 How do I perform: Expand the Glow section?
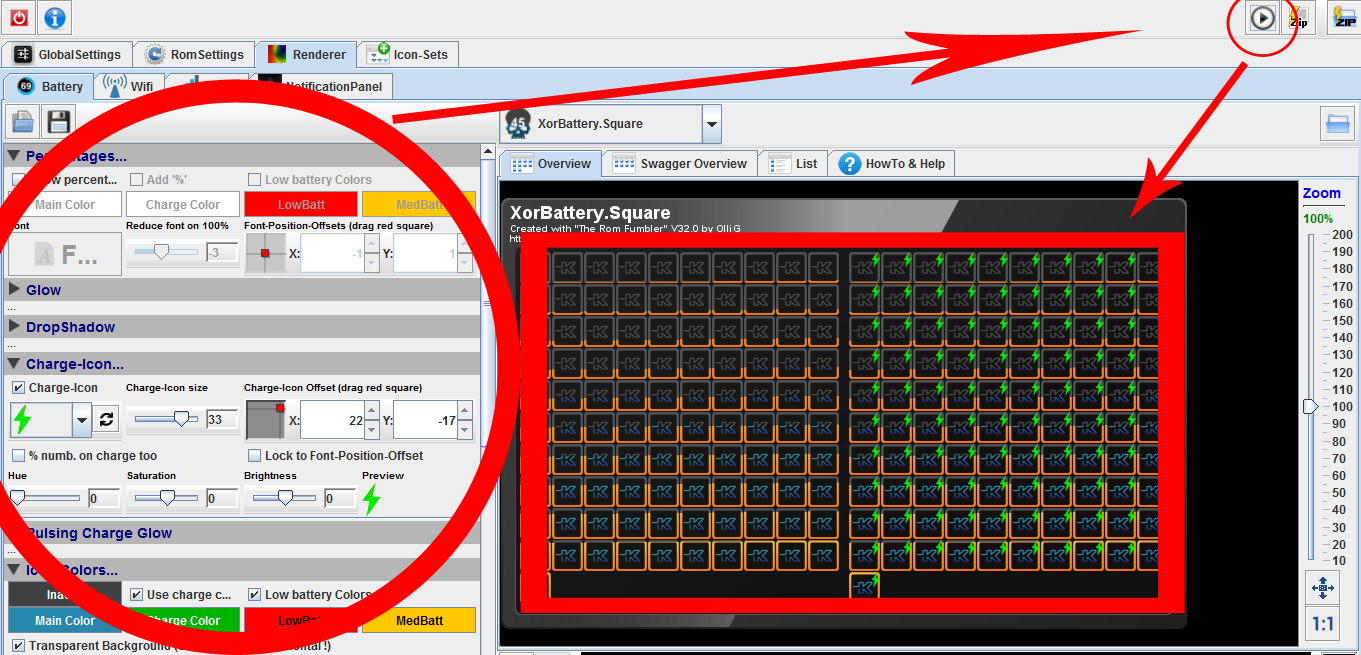14,290
